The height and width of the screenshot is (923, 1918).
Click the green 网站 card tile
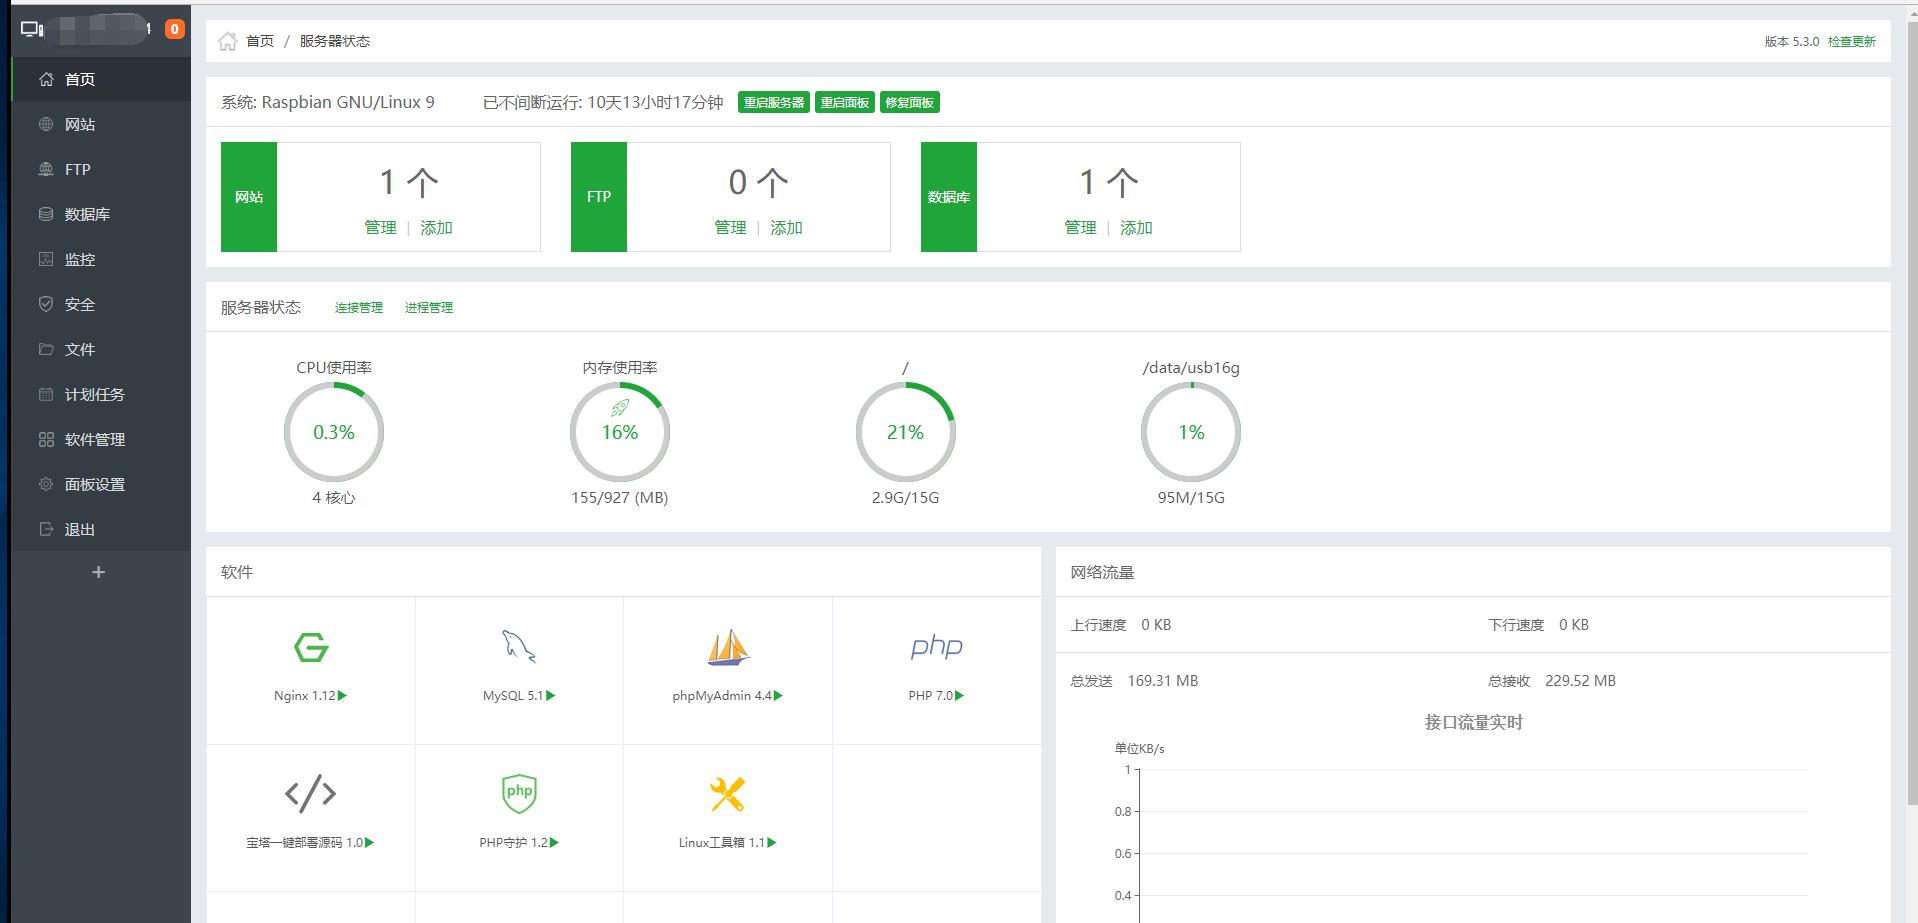[249, 197]
